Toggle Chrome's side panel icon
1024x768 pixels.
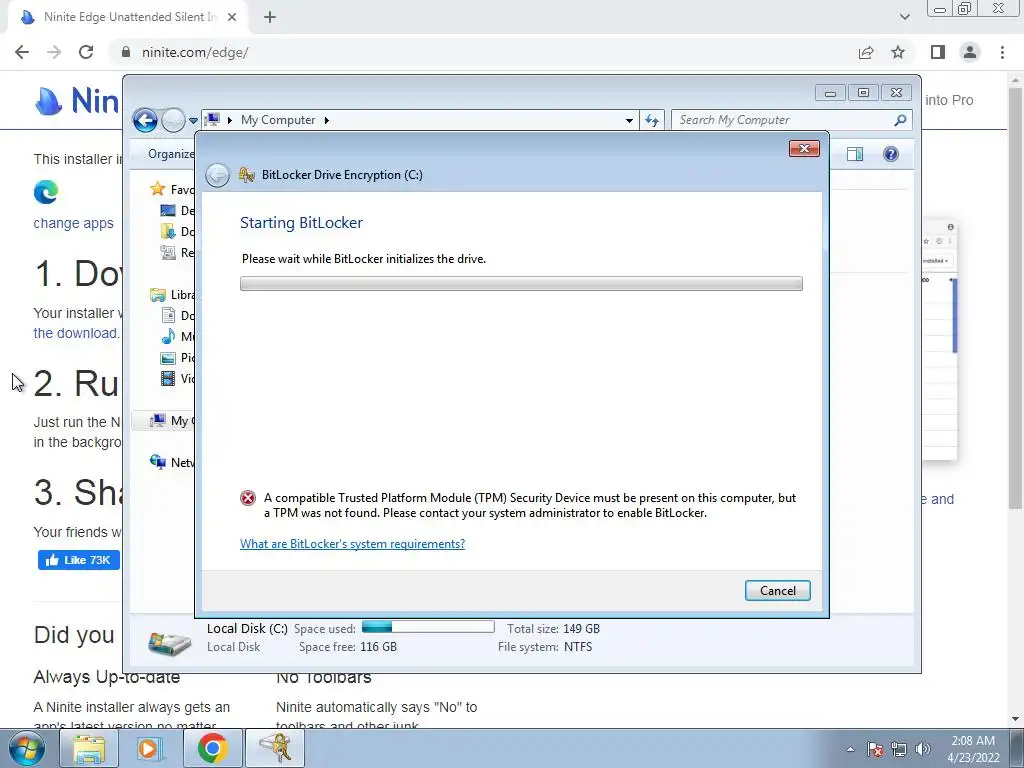[x=938, y=52]
